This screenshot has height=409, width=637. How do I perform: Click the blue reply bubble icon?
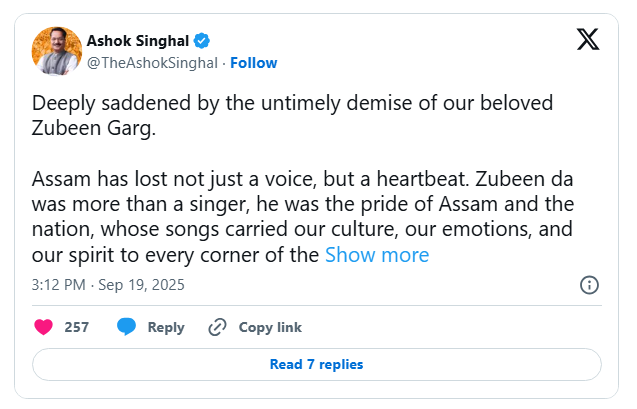click(126, 327)
